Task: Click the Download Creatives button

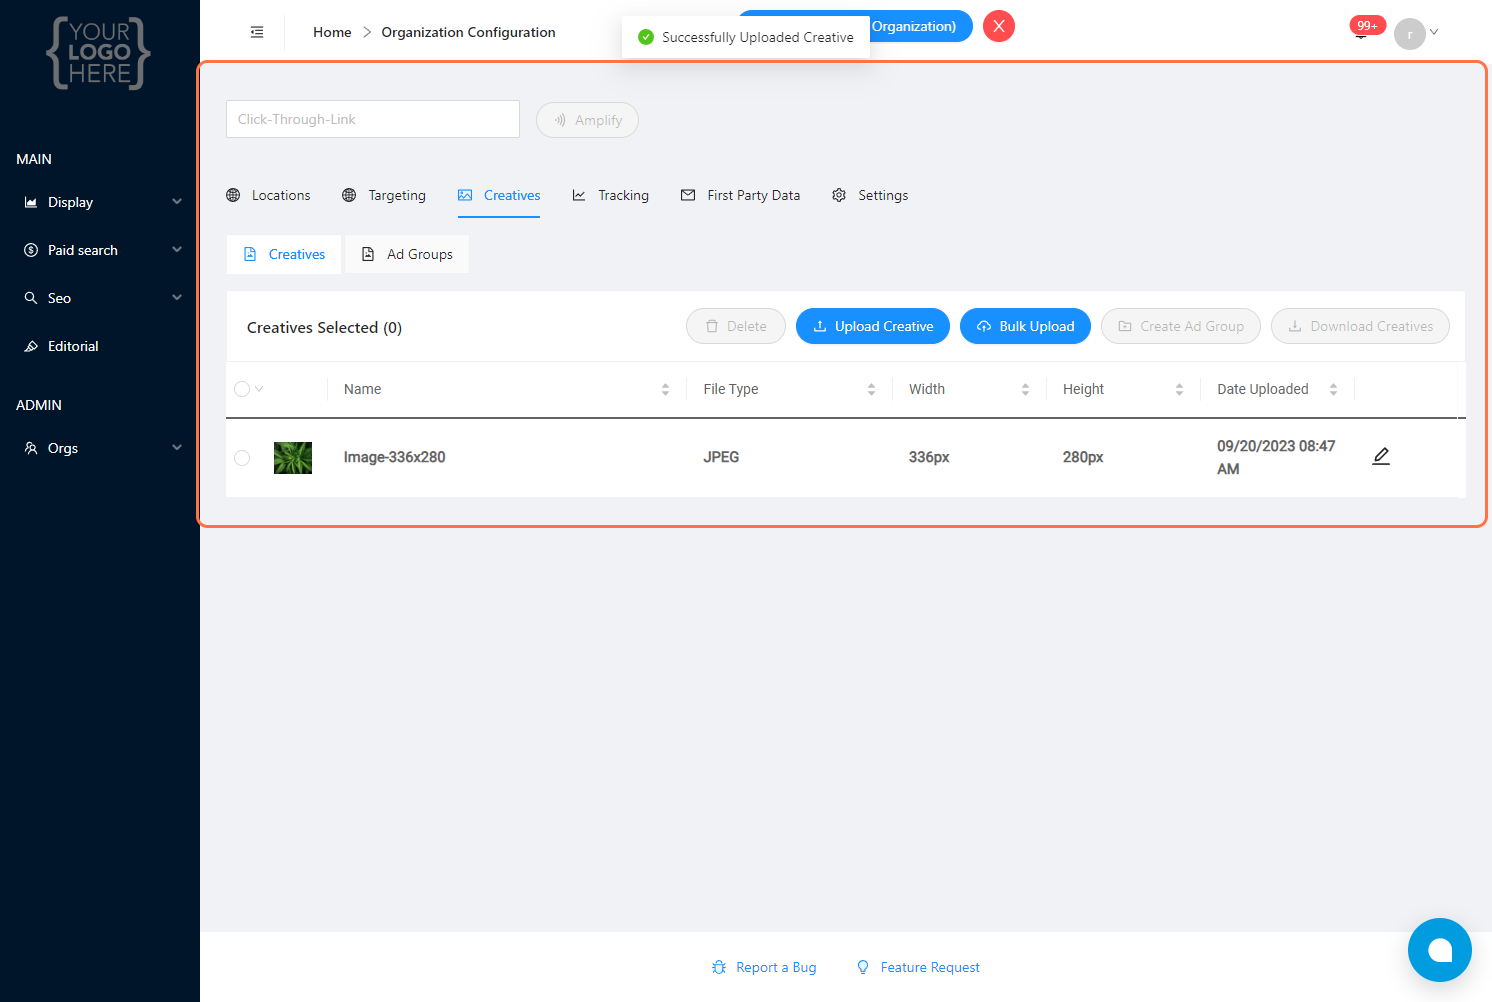Action: tap(1360, 326)
